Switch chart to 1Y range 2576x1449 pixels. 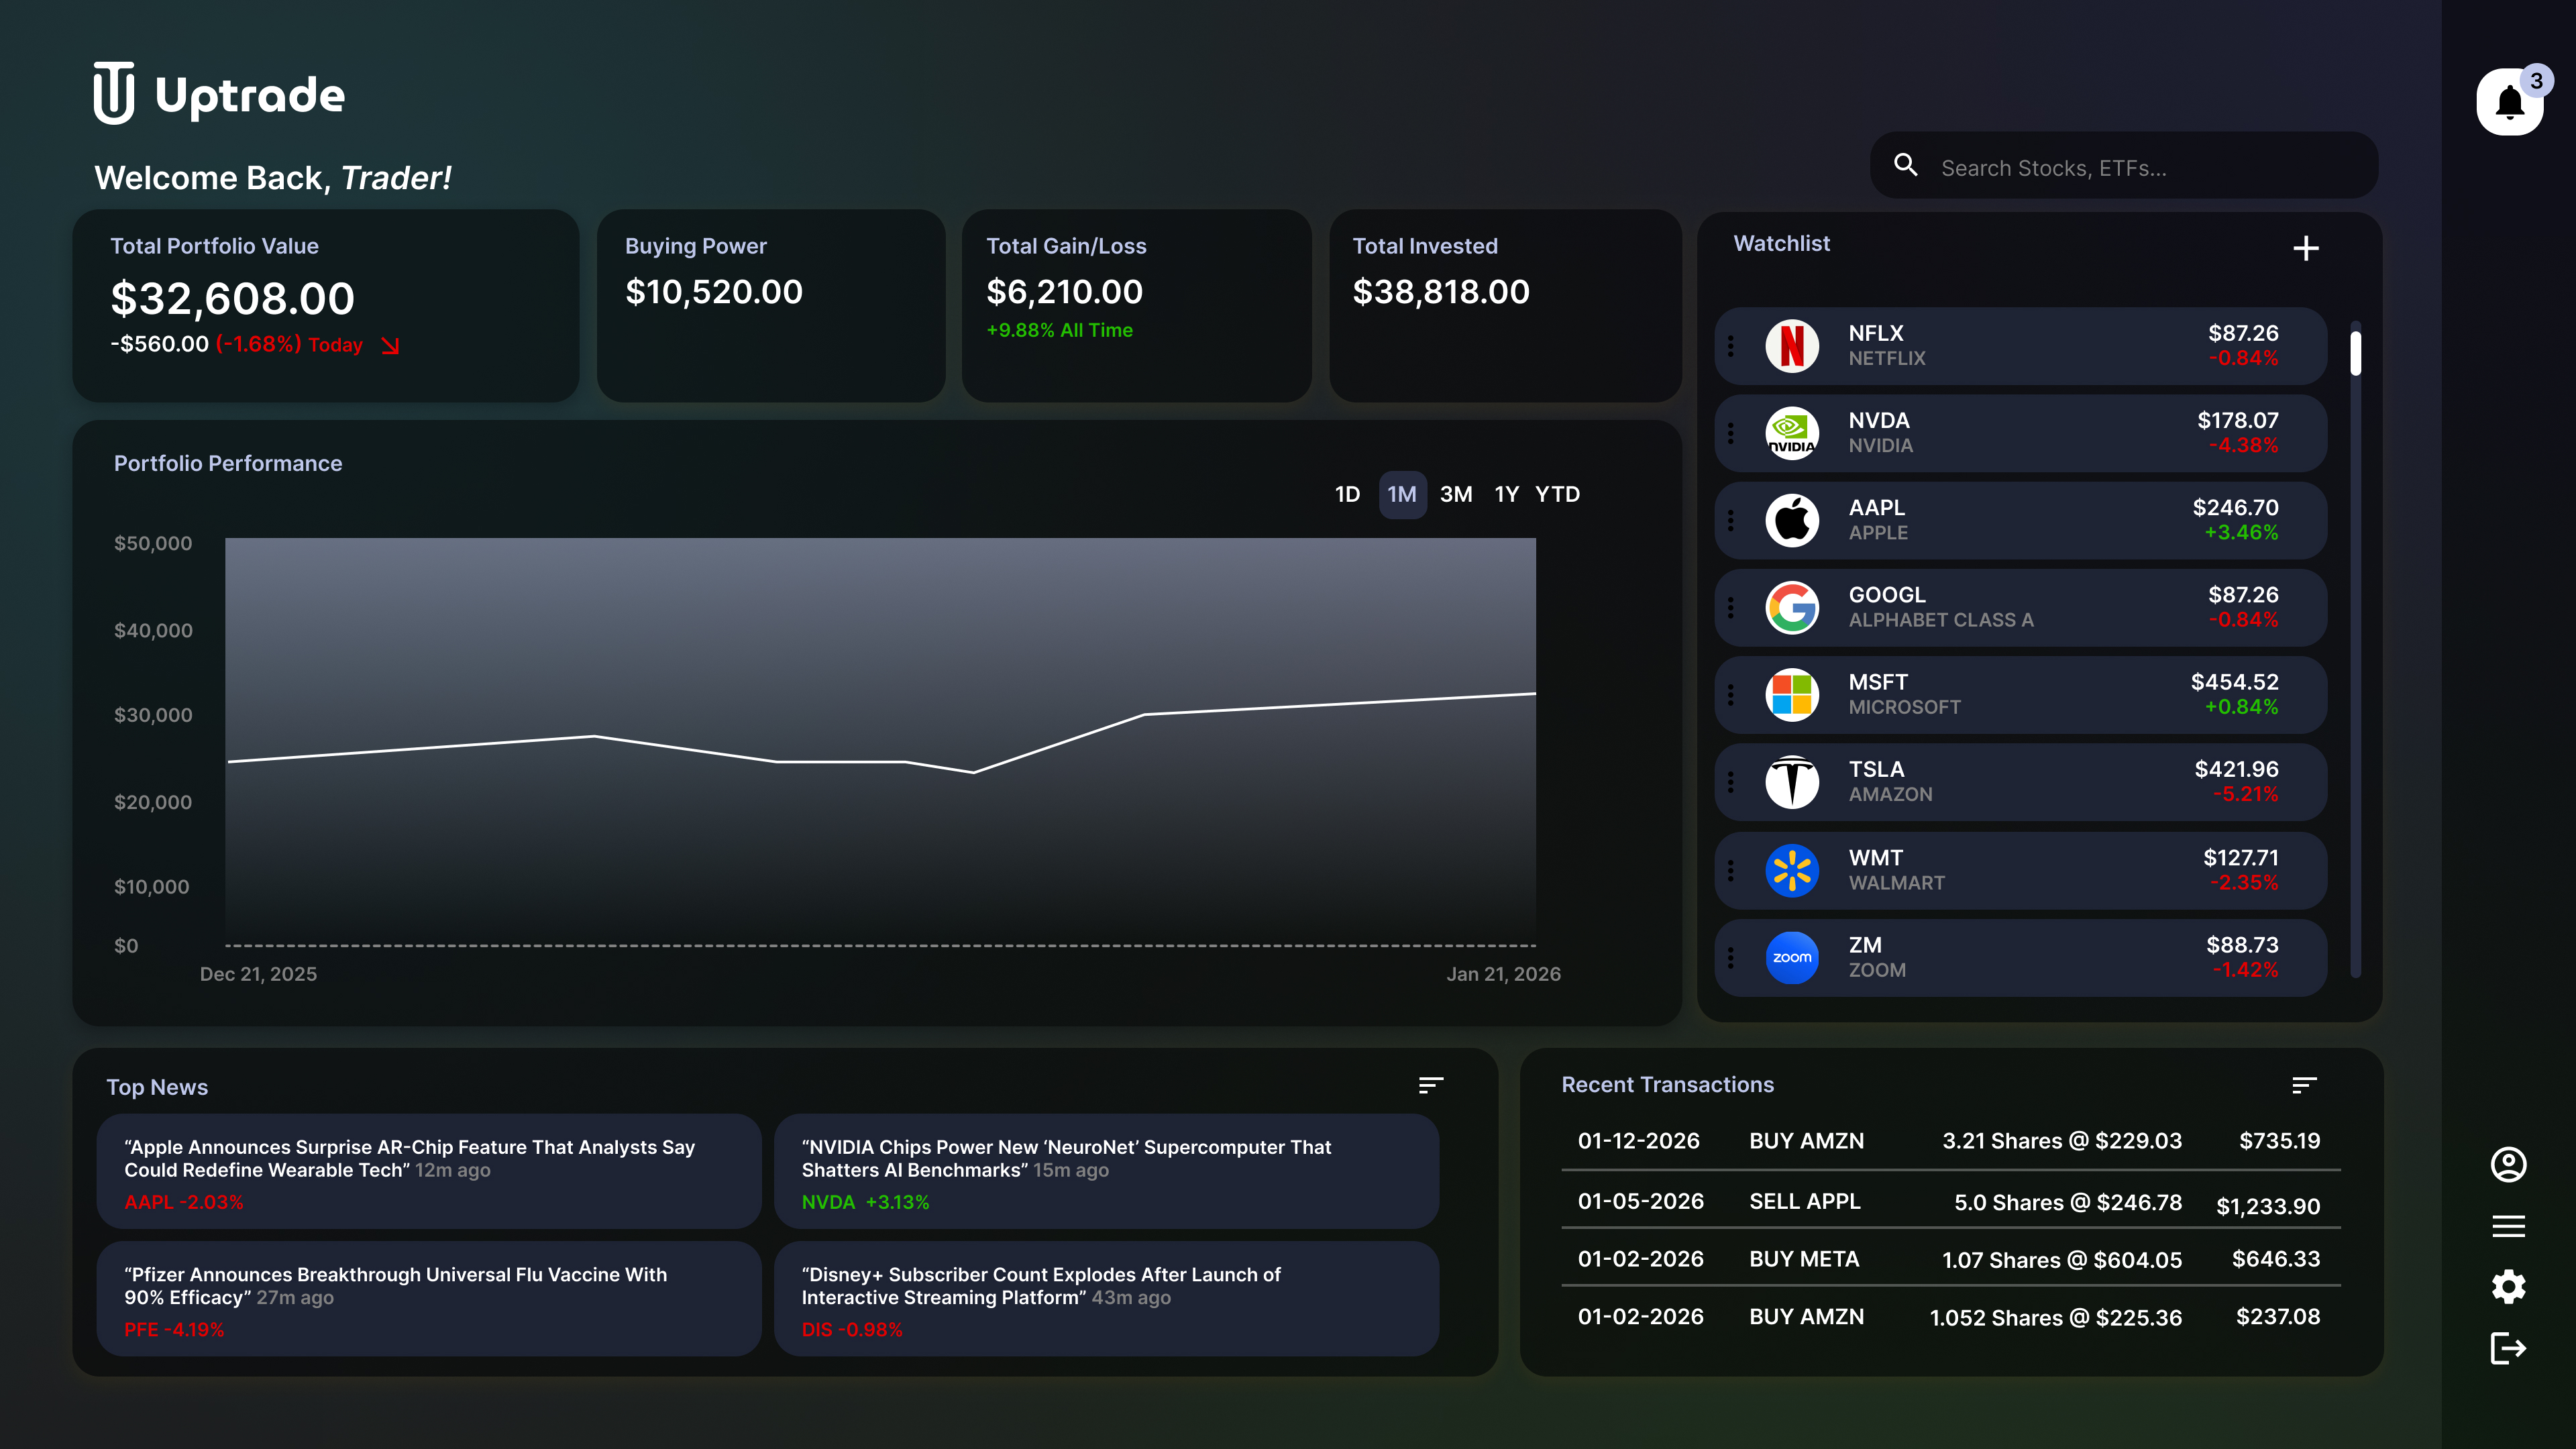[x=1506, y=494]
